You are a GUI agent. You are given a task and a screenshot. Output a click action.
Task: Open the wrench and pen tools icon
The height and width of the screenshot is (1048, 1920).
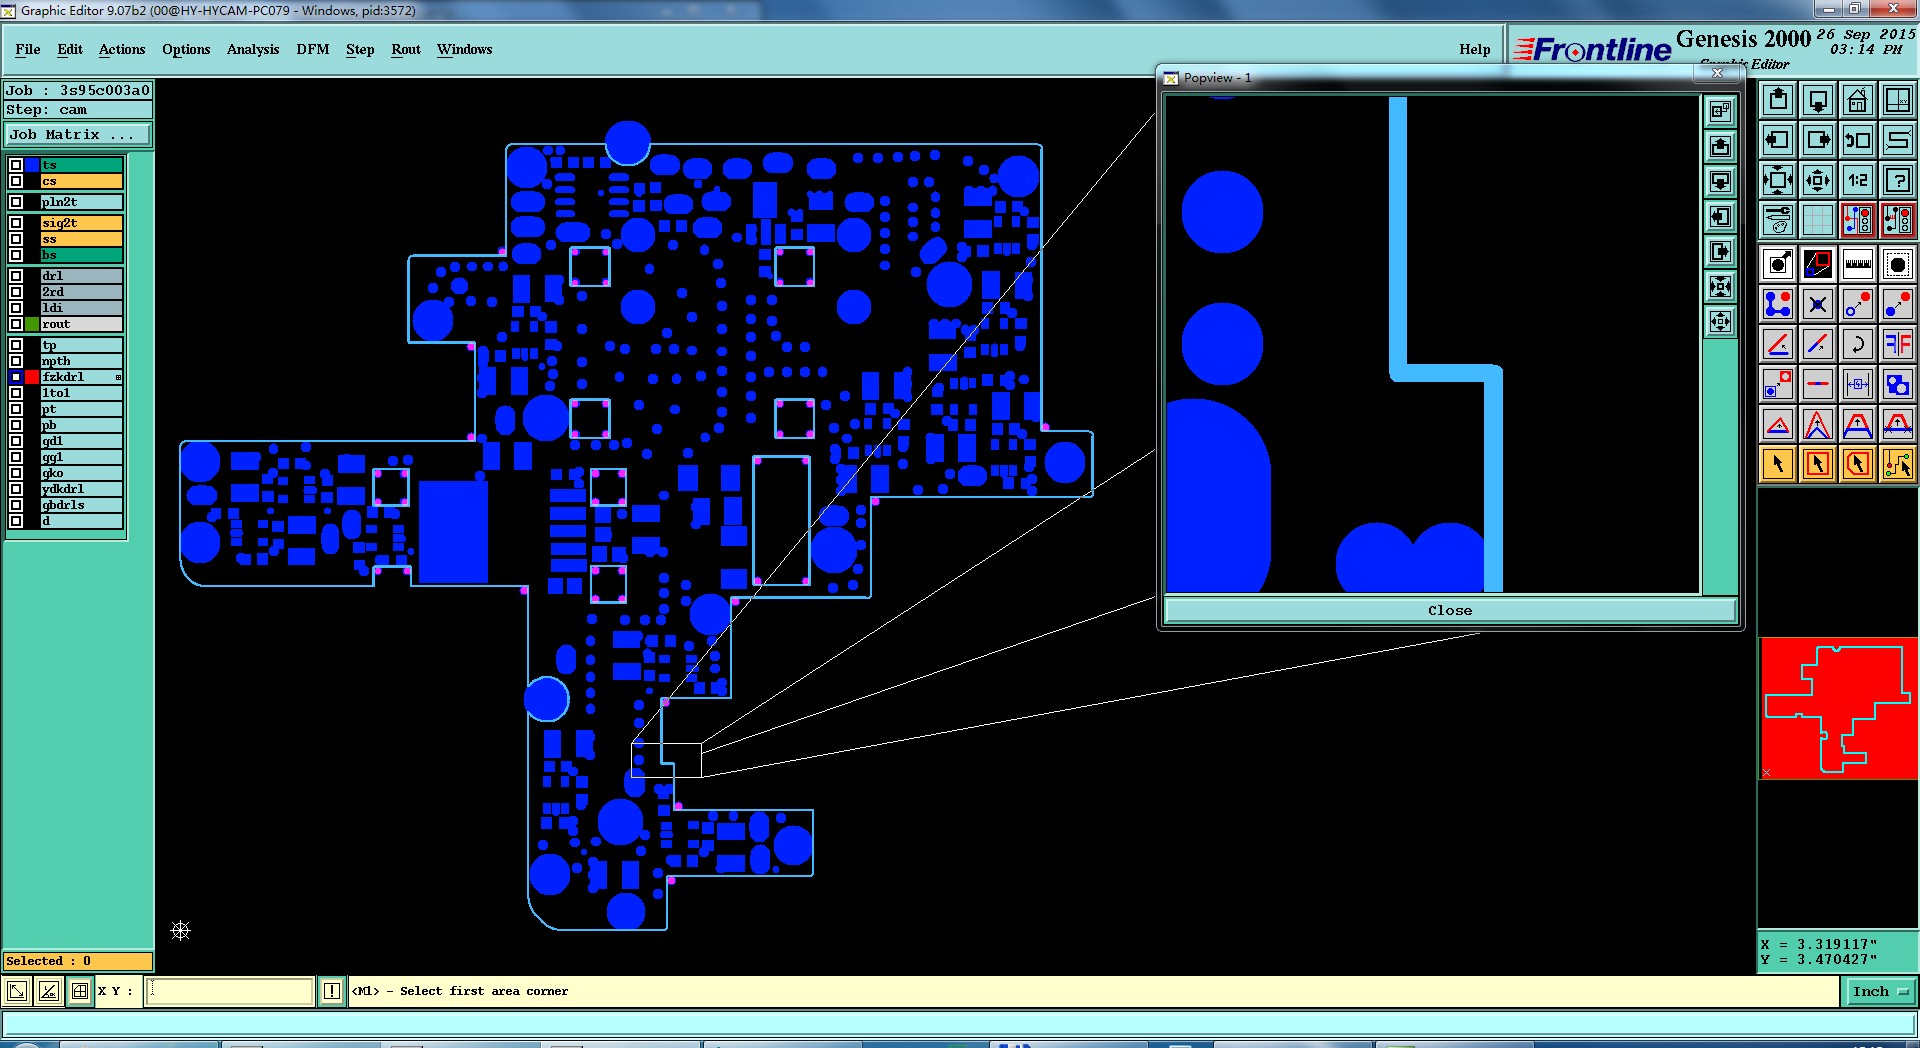pyautogui.click(x=1778, y=220)
